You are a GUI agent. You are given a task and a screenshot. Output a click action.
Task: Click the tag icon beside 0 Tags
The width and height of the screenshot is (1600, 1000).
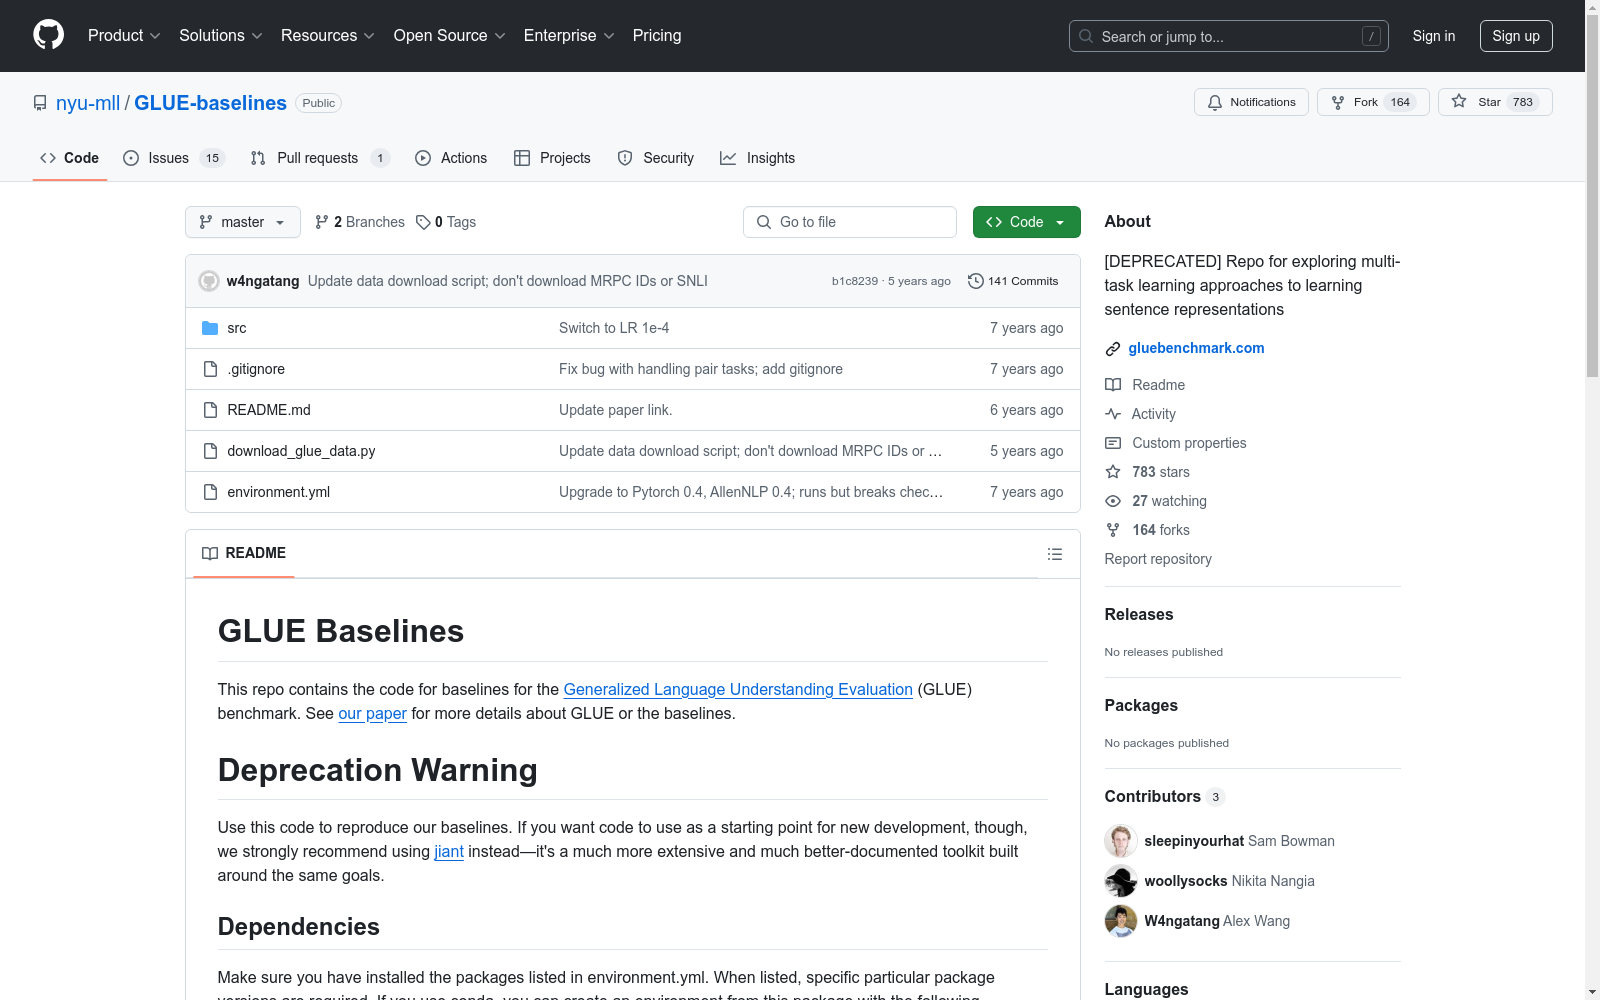[423, 222]
